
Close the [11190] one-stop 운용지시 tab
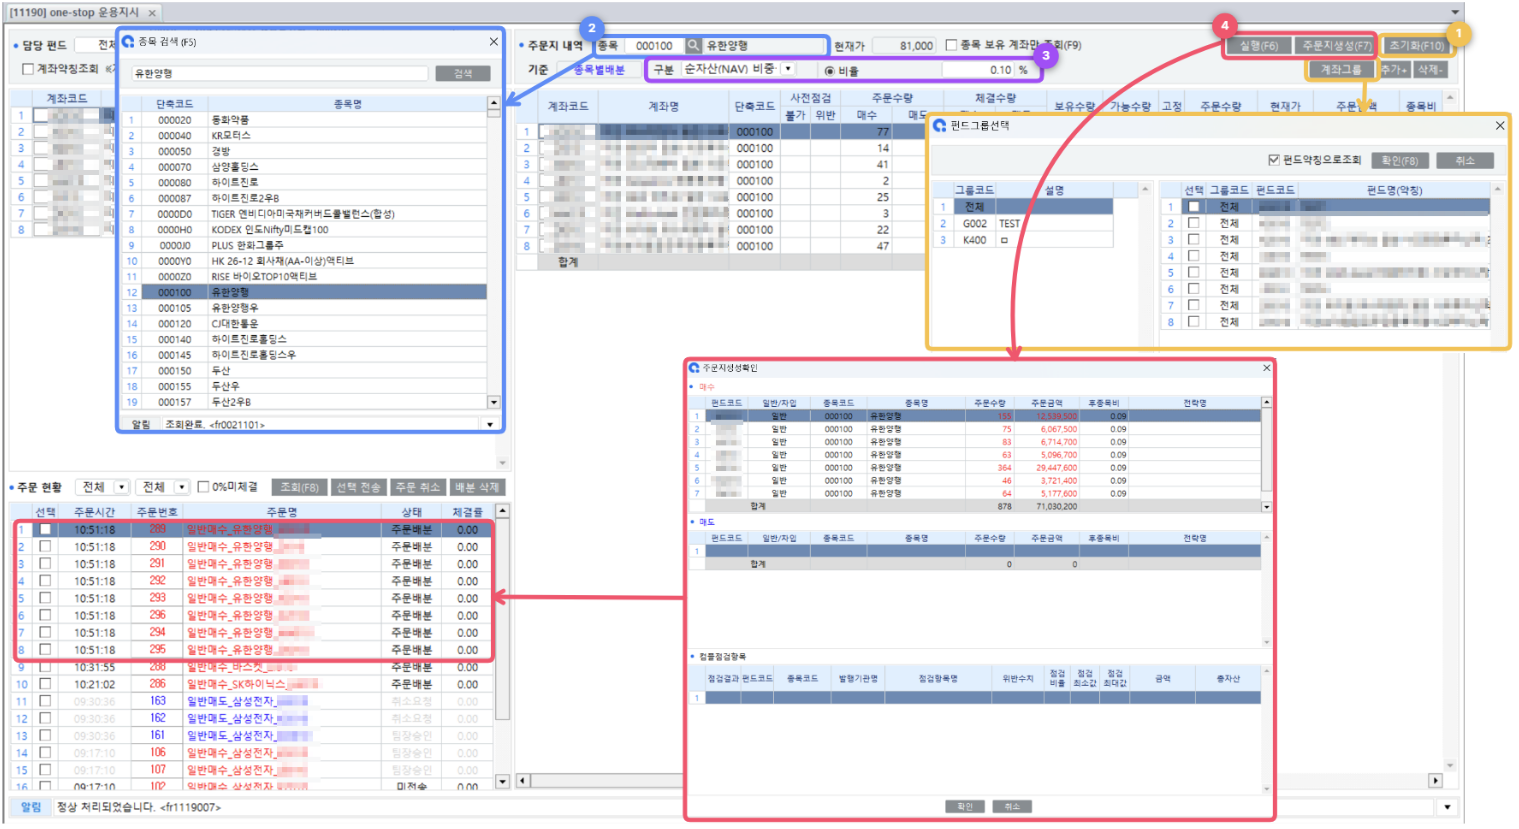click(152, 12)
